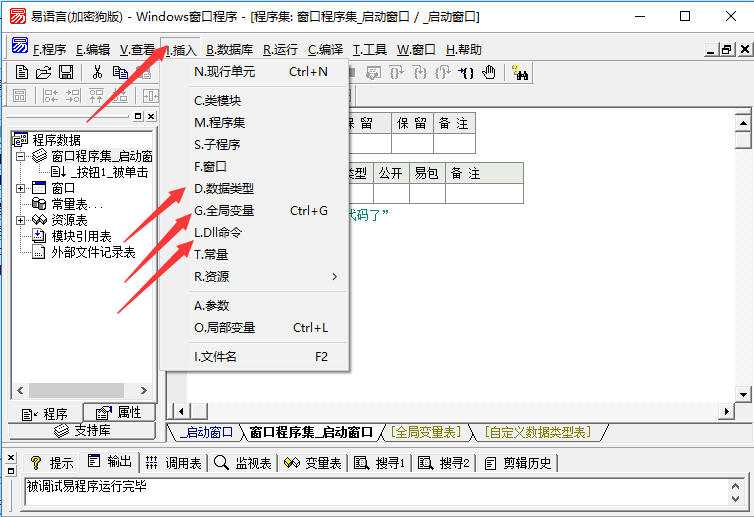
Task: Open the H.帮助 menu
Action: [464, 50]
